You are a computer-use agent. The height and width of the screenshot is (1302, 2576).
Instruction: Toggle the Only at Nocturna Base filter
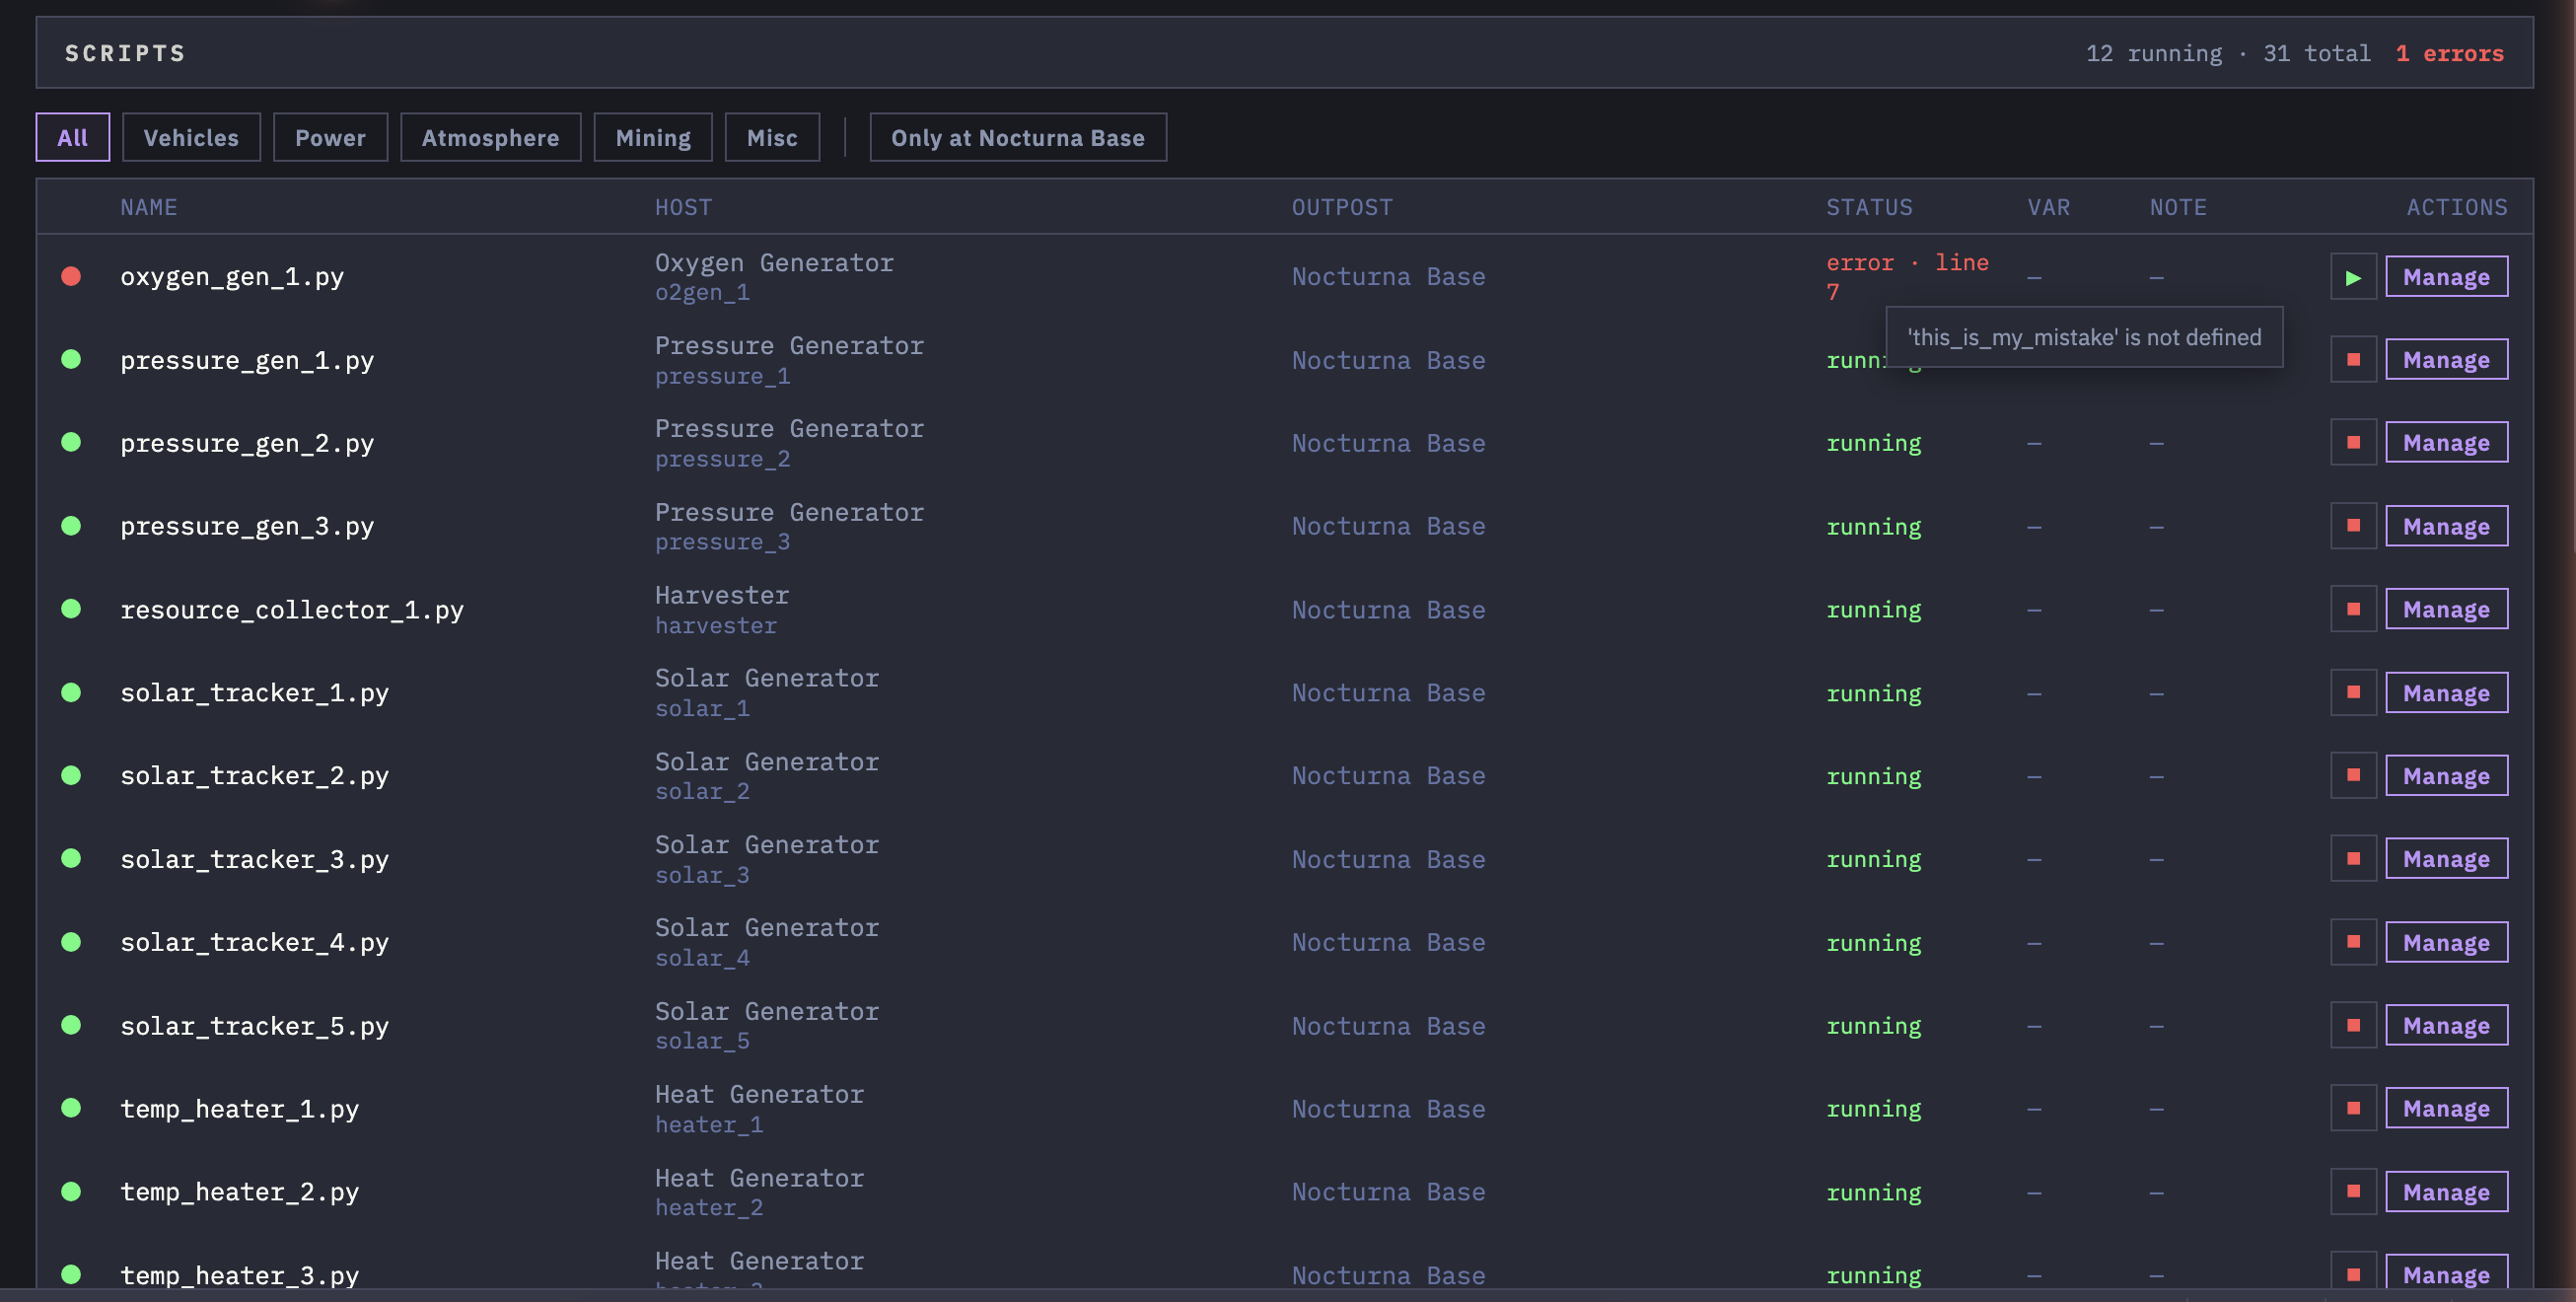point(1017,138)
